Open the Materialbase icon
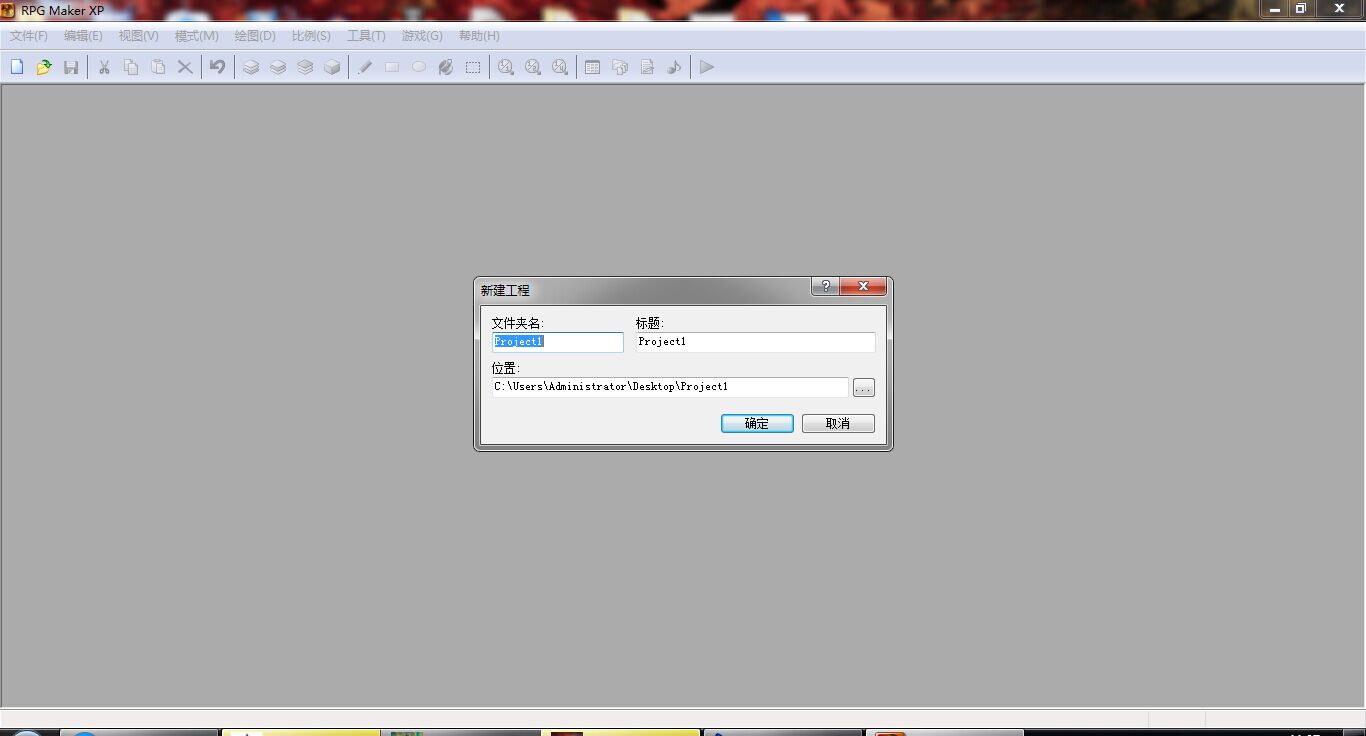 point(620,67)
